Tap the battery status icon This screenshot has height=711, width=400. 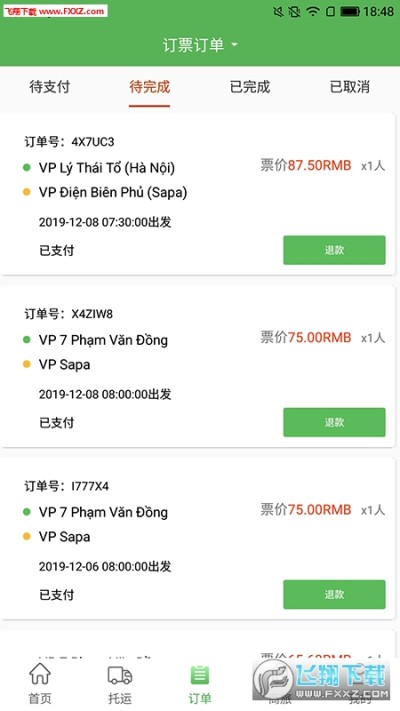[350, 11]
